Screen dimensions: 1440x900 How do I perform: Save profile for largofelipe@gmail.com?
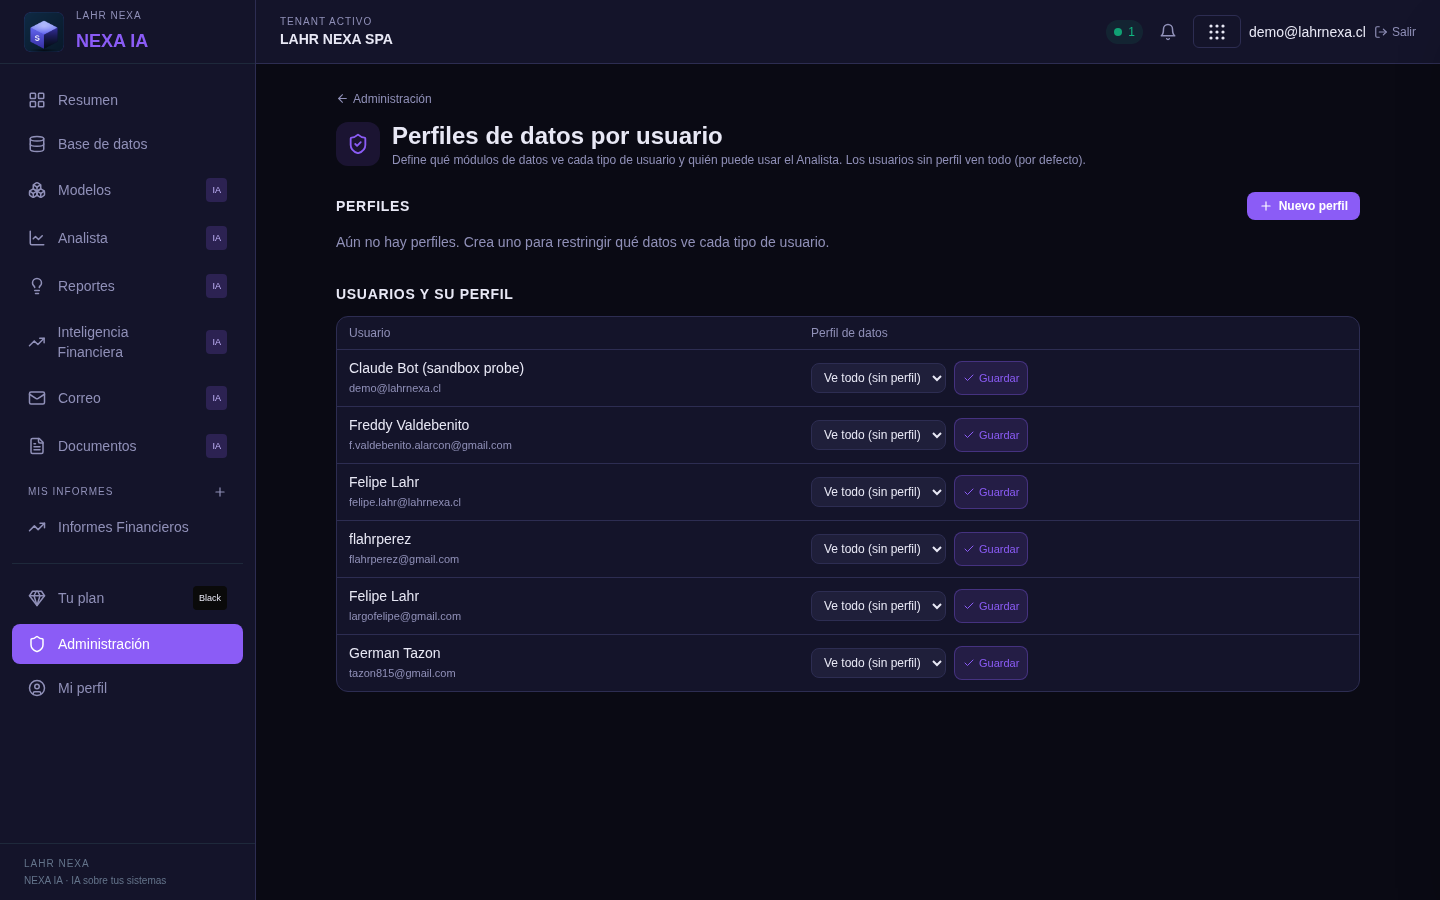pyautogui.click(x=991, y=606)
